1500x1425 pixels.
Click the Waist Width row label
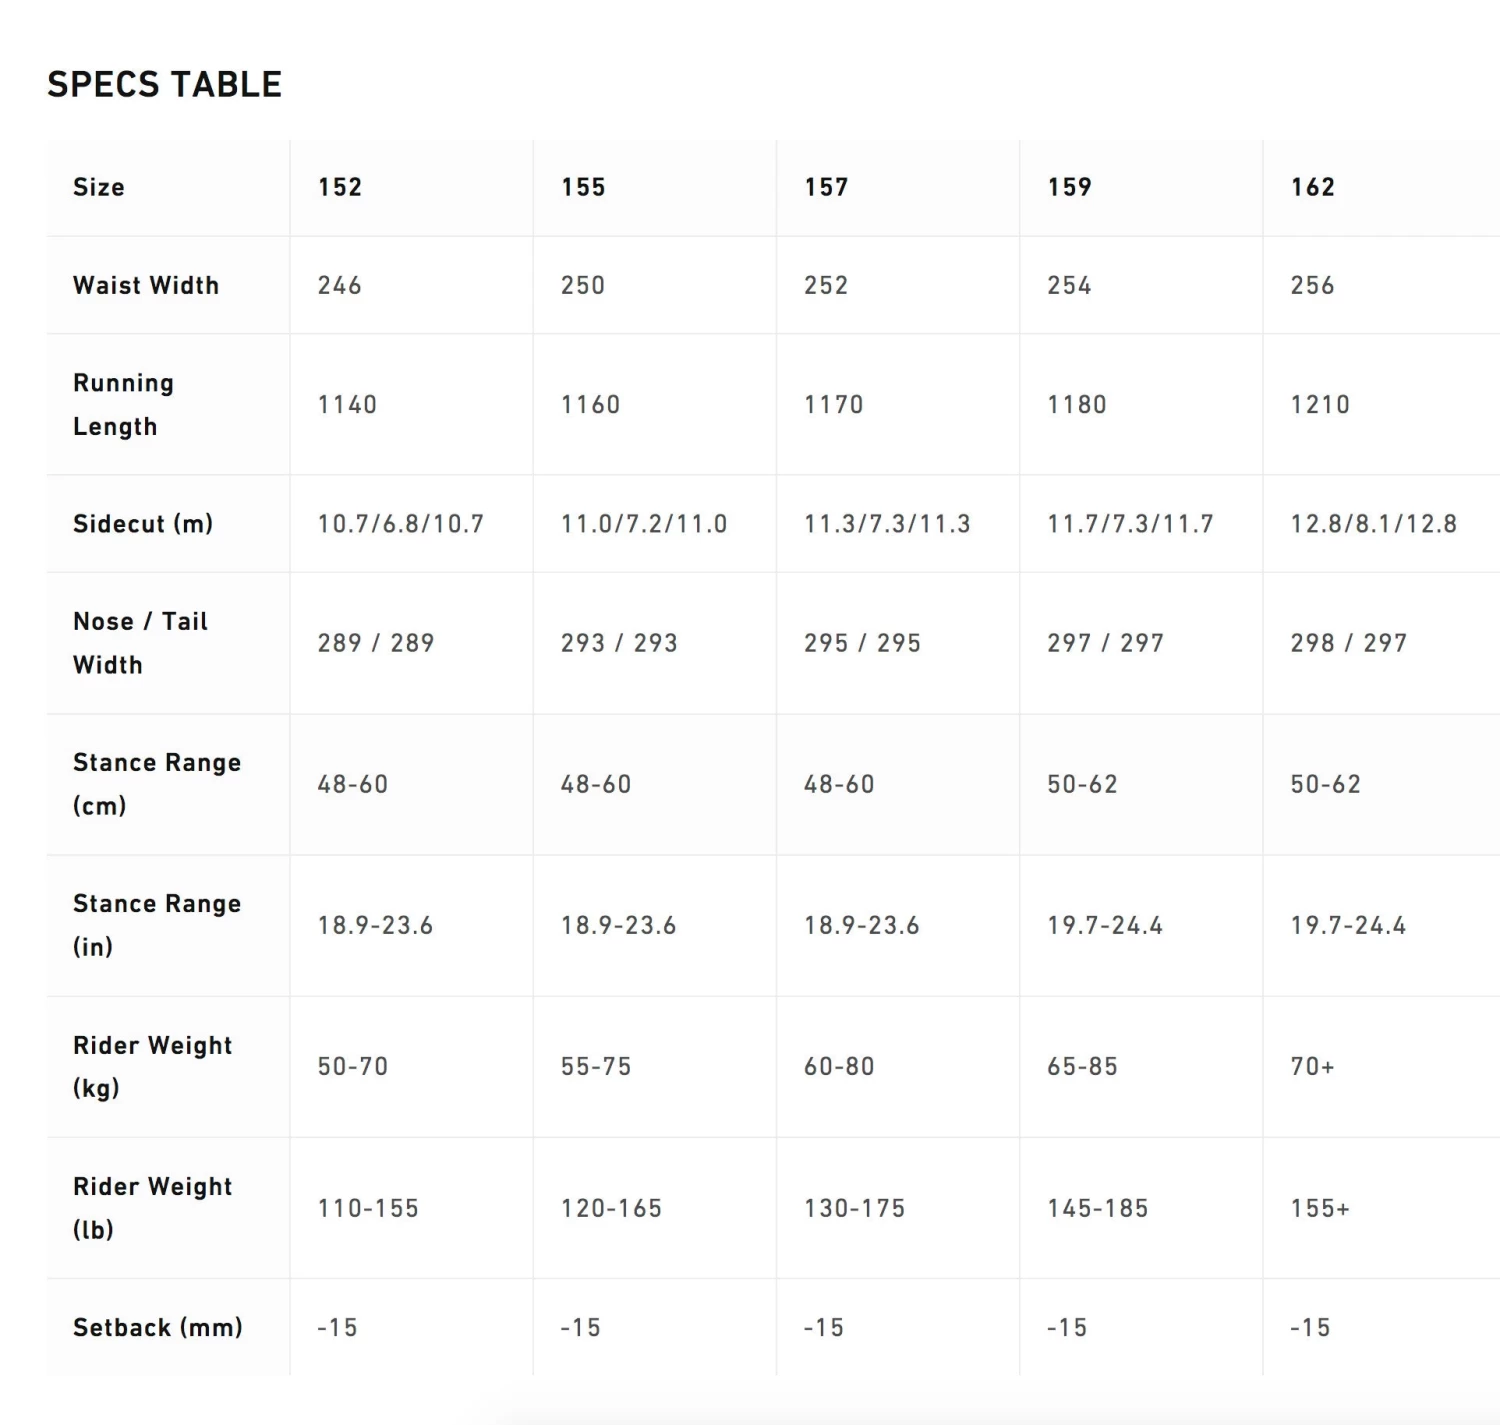pyautogui.click(x=146, y=285)
